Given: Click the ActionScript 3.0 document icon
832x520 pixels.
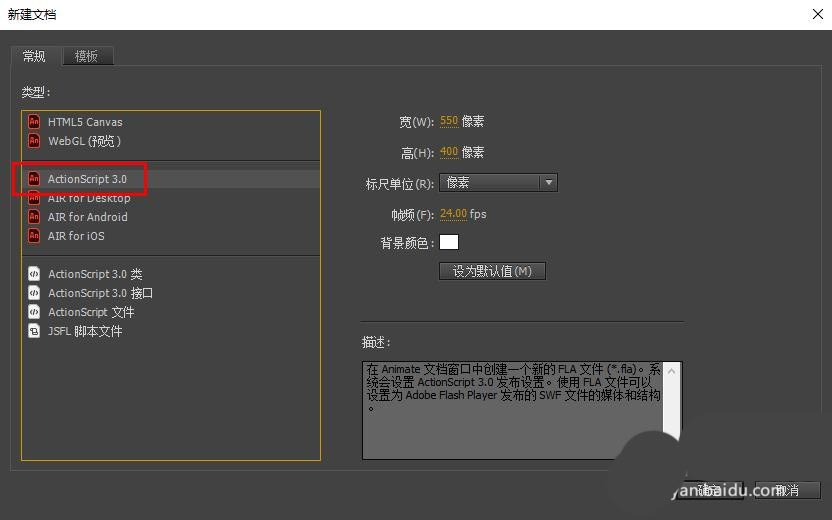Looking at the screenshot, I should 34,179.
